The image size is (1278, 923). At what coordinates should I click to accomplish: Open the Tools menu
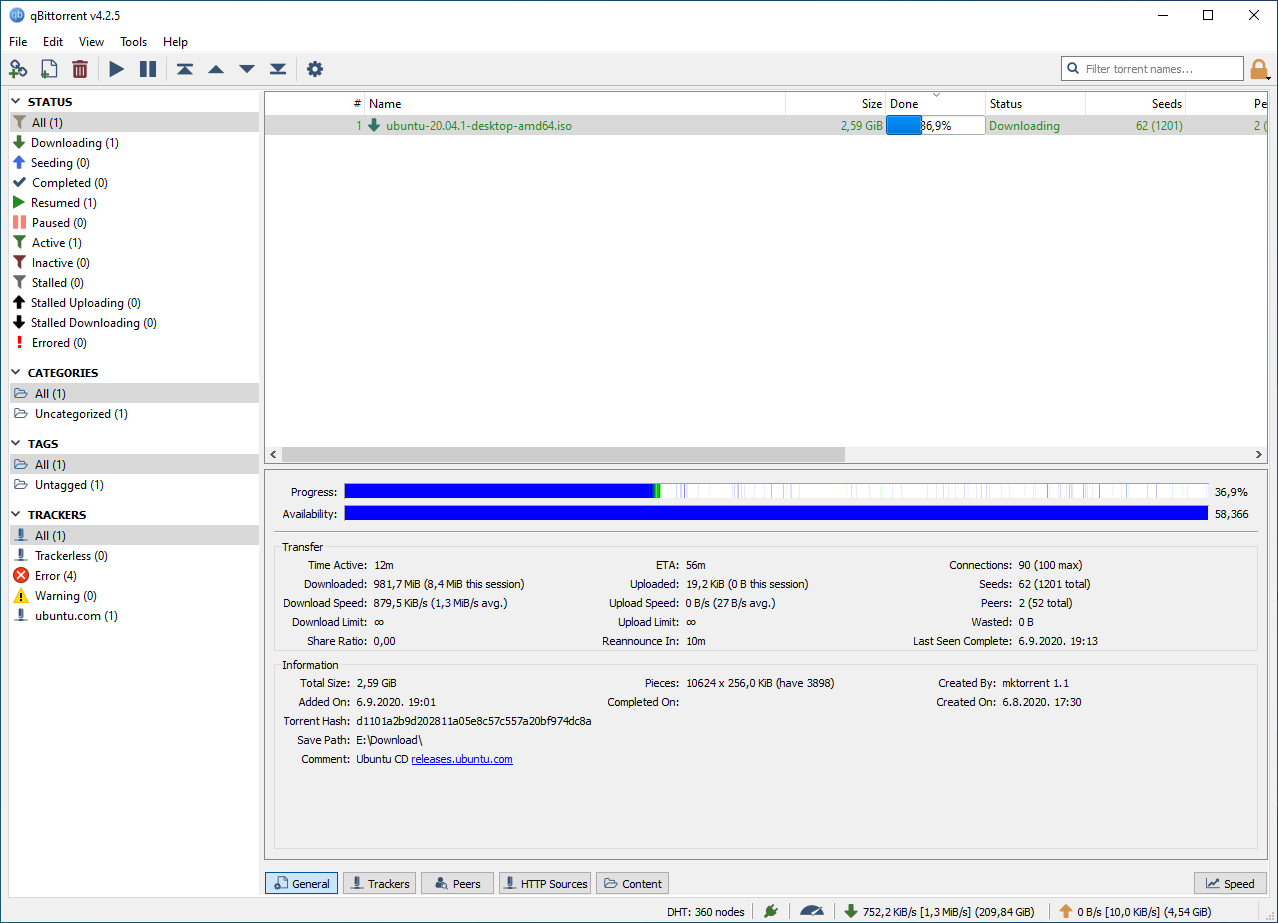pos(133,42)
